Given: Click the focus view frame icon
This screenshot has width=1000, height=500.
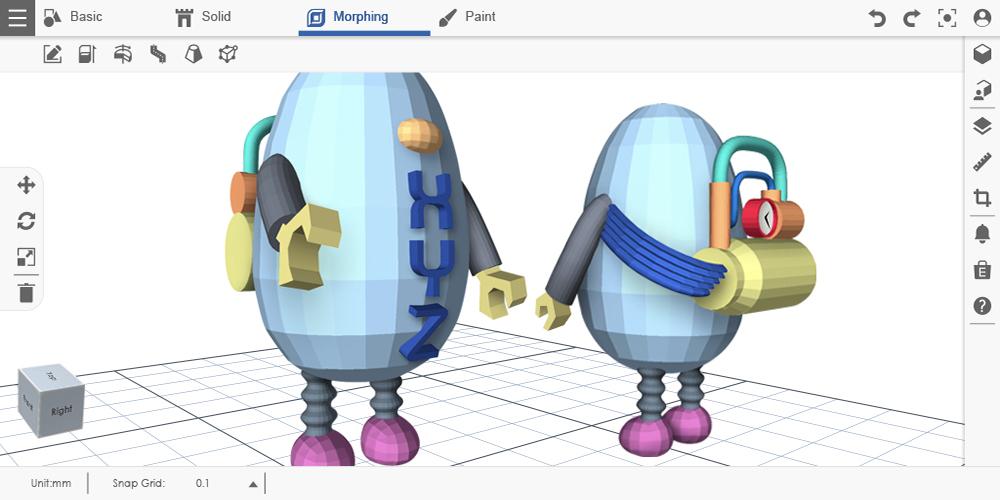Looking at the screenshot, I should click(947, 18).
